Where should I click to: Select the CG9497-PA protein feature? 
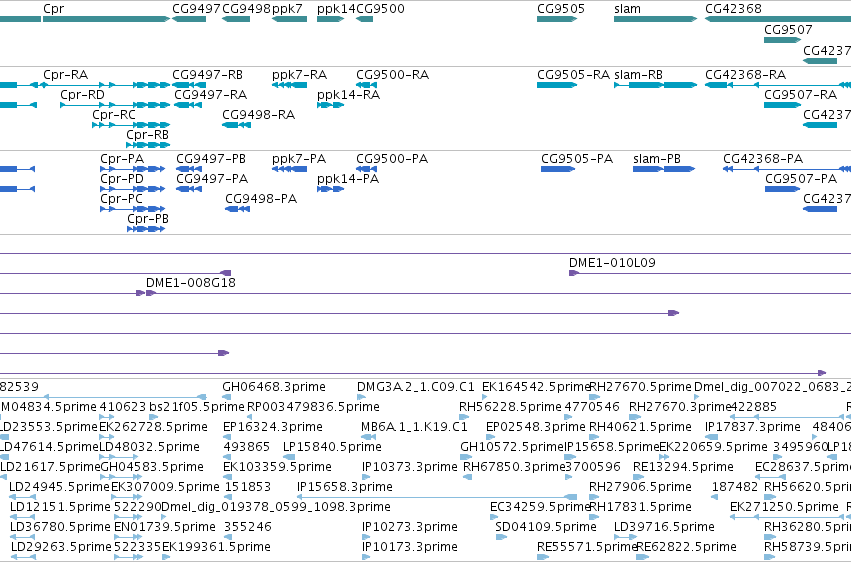tap(189, 189)
